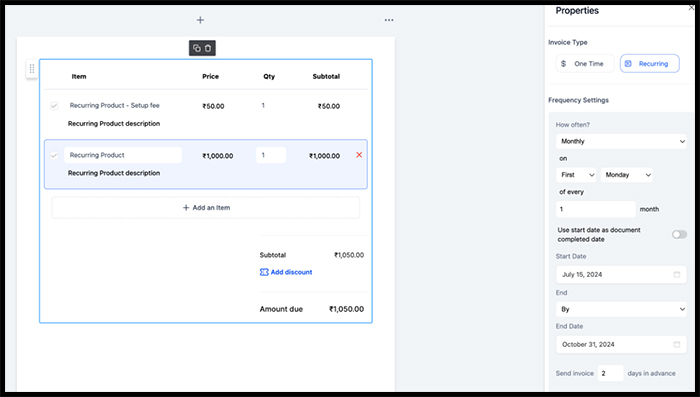Open the How often Monthly dropdown
Viewport: 700px width, 397px height.
(x=621, y=141)
